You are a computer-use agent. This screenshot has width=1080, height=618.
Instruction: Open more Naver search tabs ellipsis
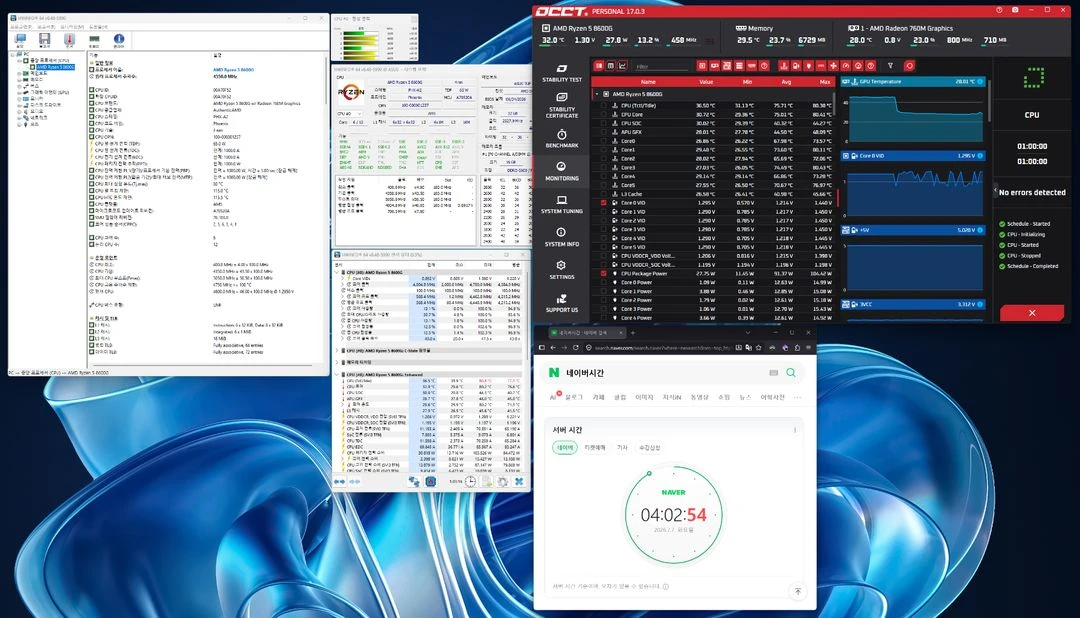point(798,397)
